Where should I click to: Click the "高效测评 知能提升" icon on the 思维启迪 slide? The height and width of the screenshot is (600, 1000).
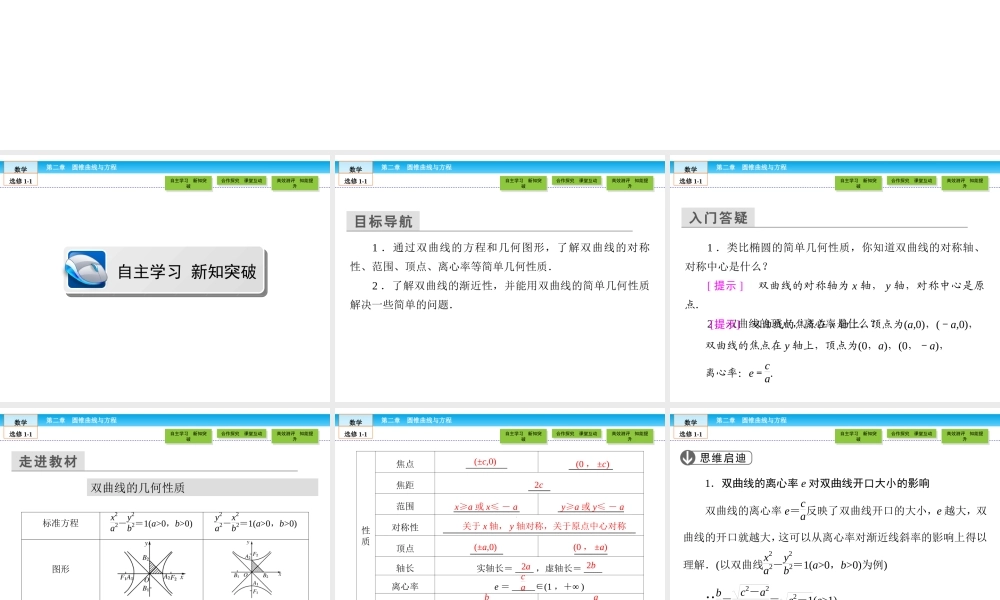click(964, 435)
